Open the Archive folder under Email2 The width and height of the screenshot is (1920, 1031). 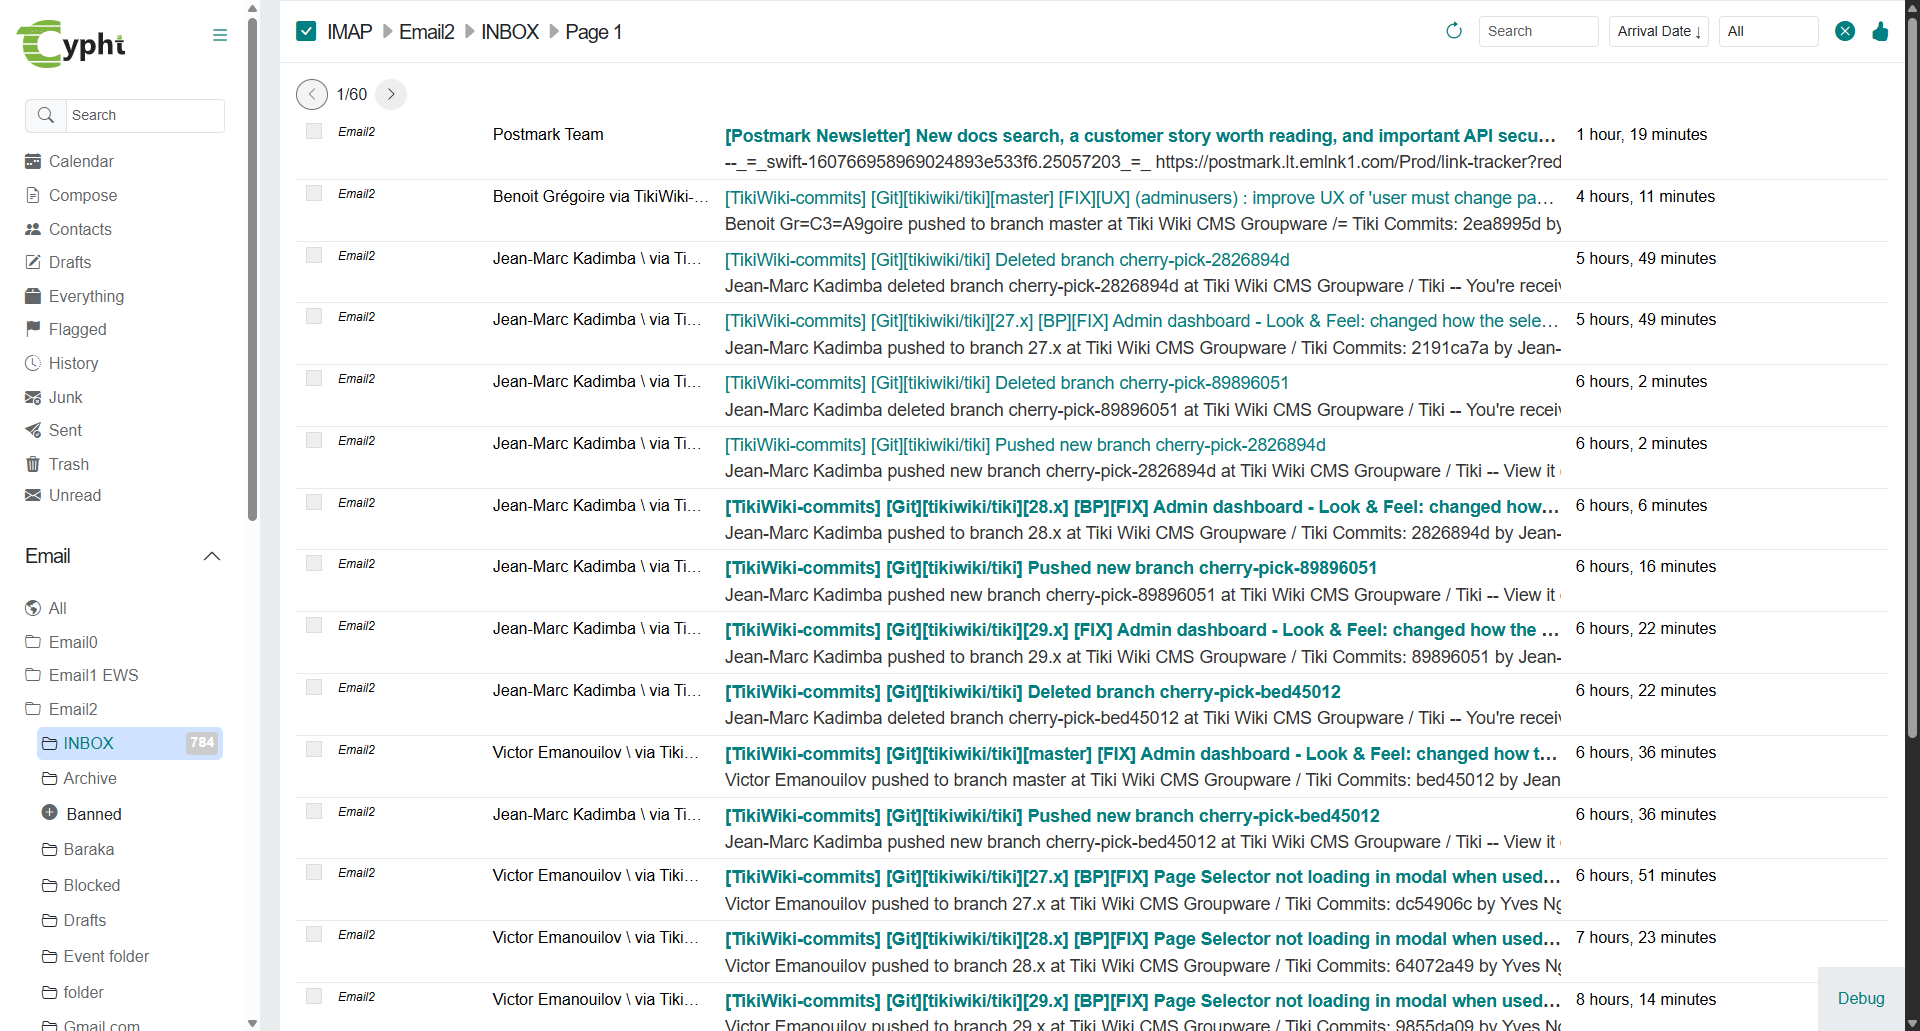pos(90,778)
